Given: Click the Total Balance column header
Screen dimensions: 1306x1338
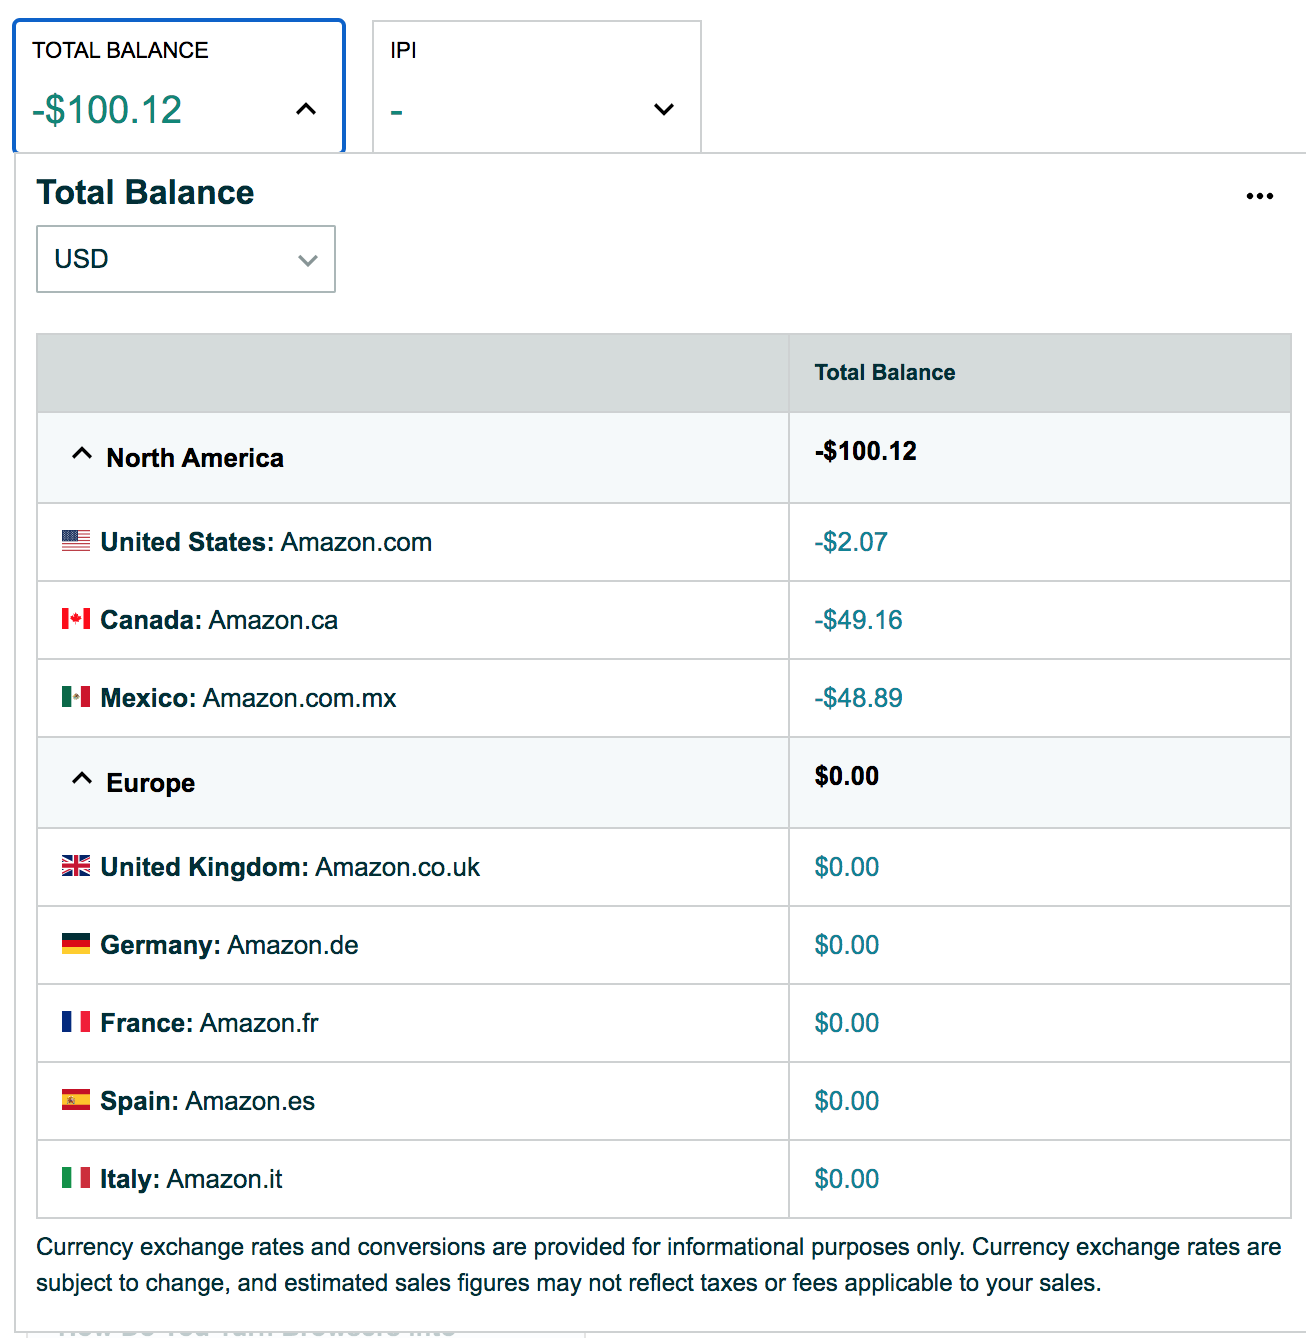Looking at the screenshot, I should coord(884,373).
